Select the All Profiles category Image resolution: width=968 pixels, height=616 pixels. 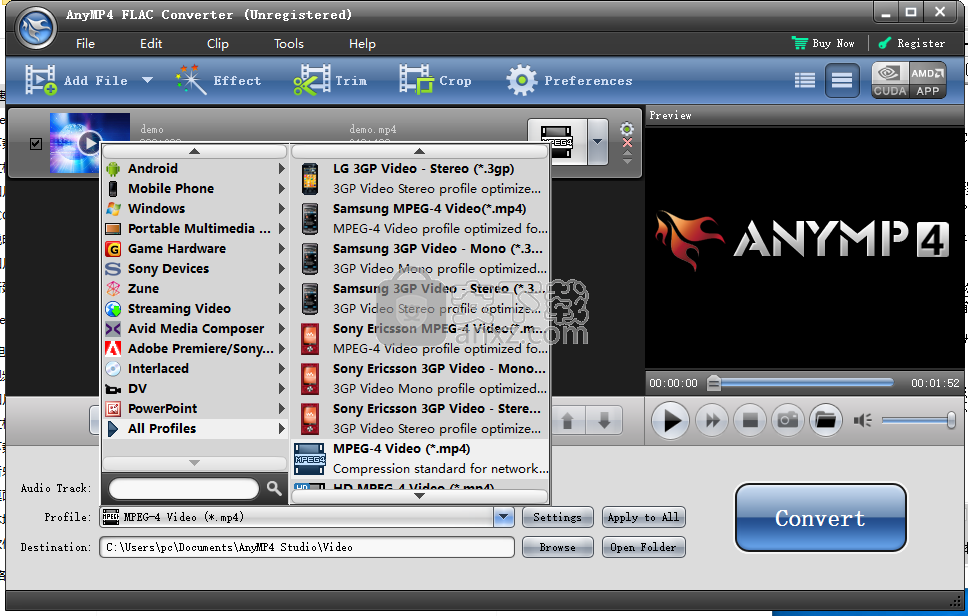click(x=194, y=428)
